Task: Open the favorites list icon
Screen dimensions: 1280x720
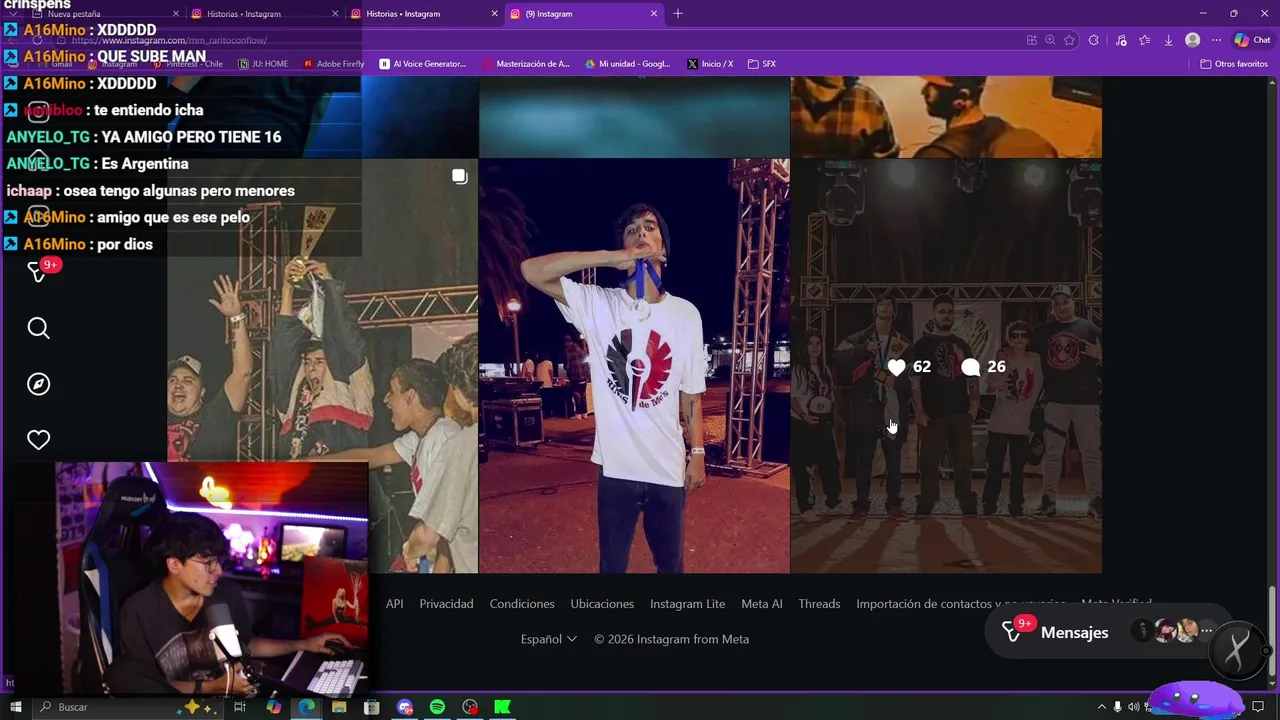Action: point(1144,40)
